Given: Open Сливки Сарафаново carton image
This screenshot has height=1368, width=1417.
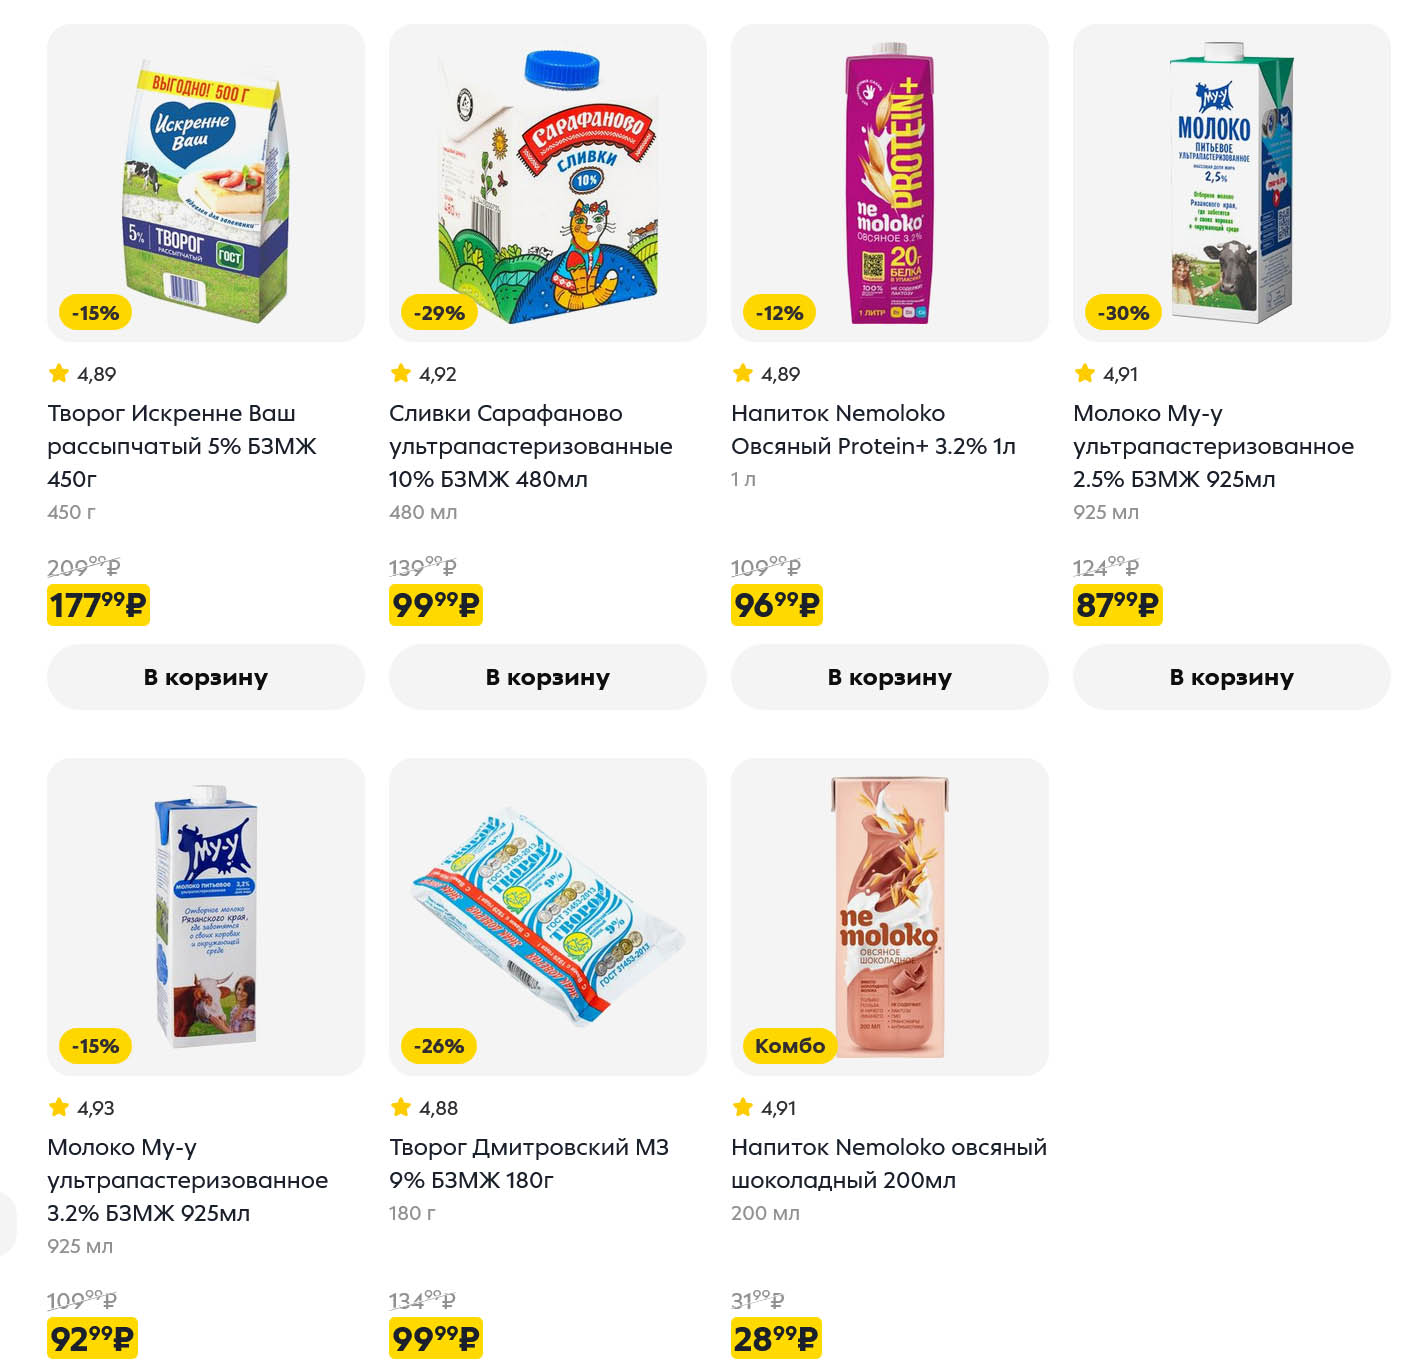Looking at the screenshot, I should (547, 183).
